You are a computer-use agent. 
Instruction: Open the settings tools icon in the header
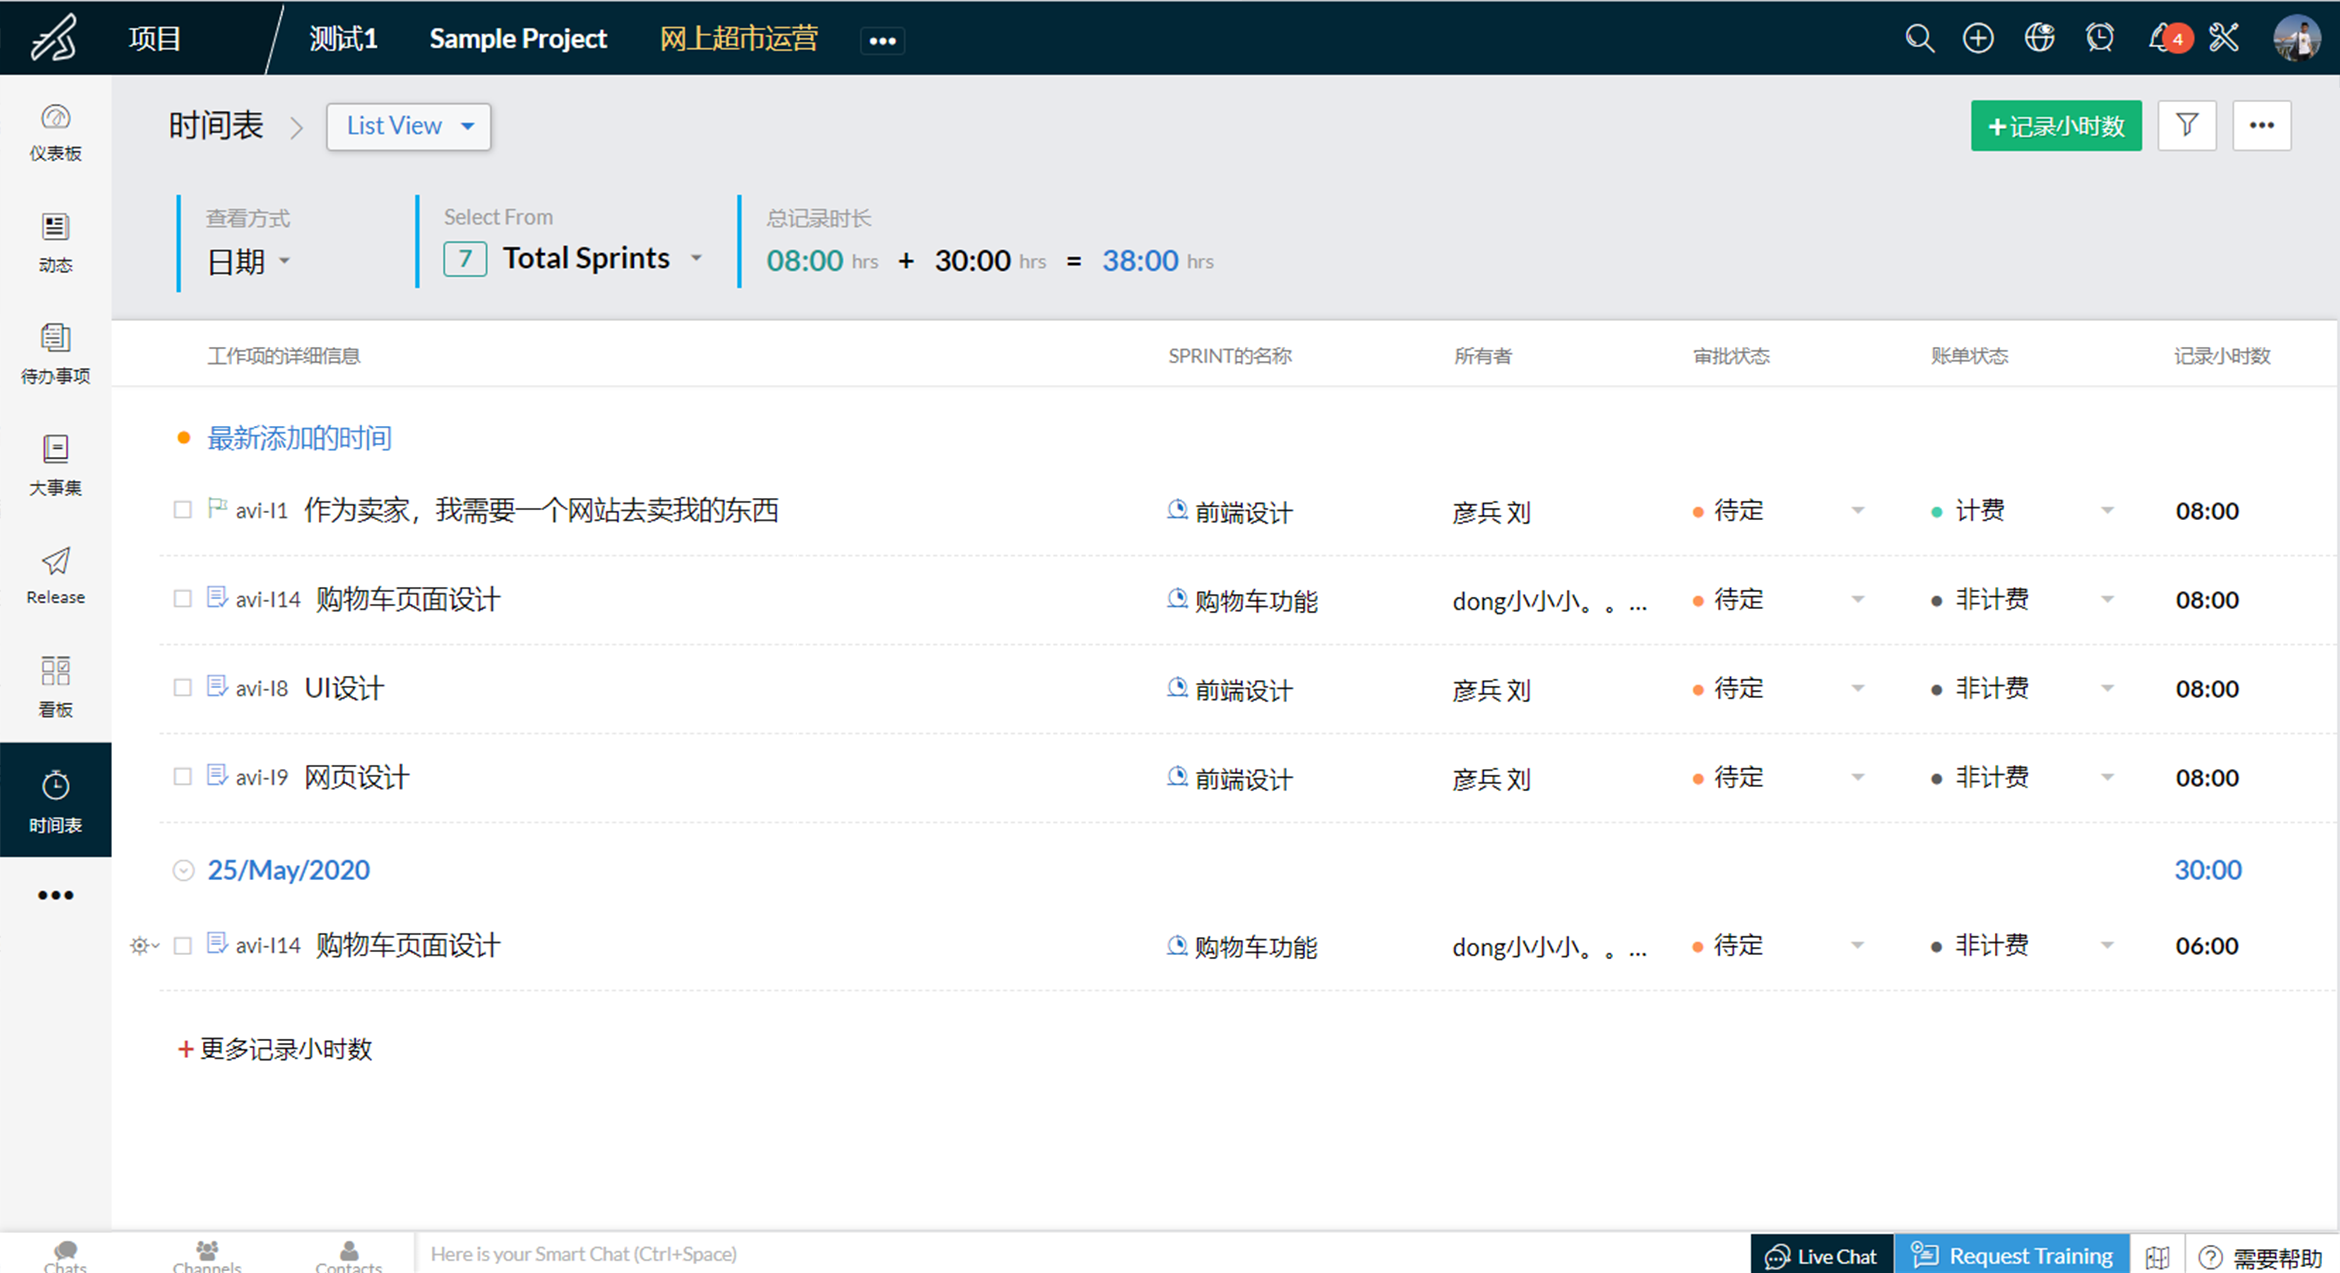(x=2223, y=38)
